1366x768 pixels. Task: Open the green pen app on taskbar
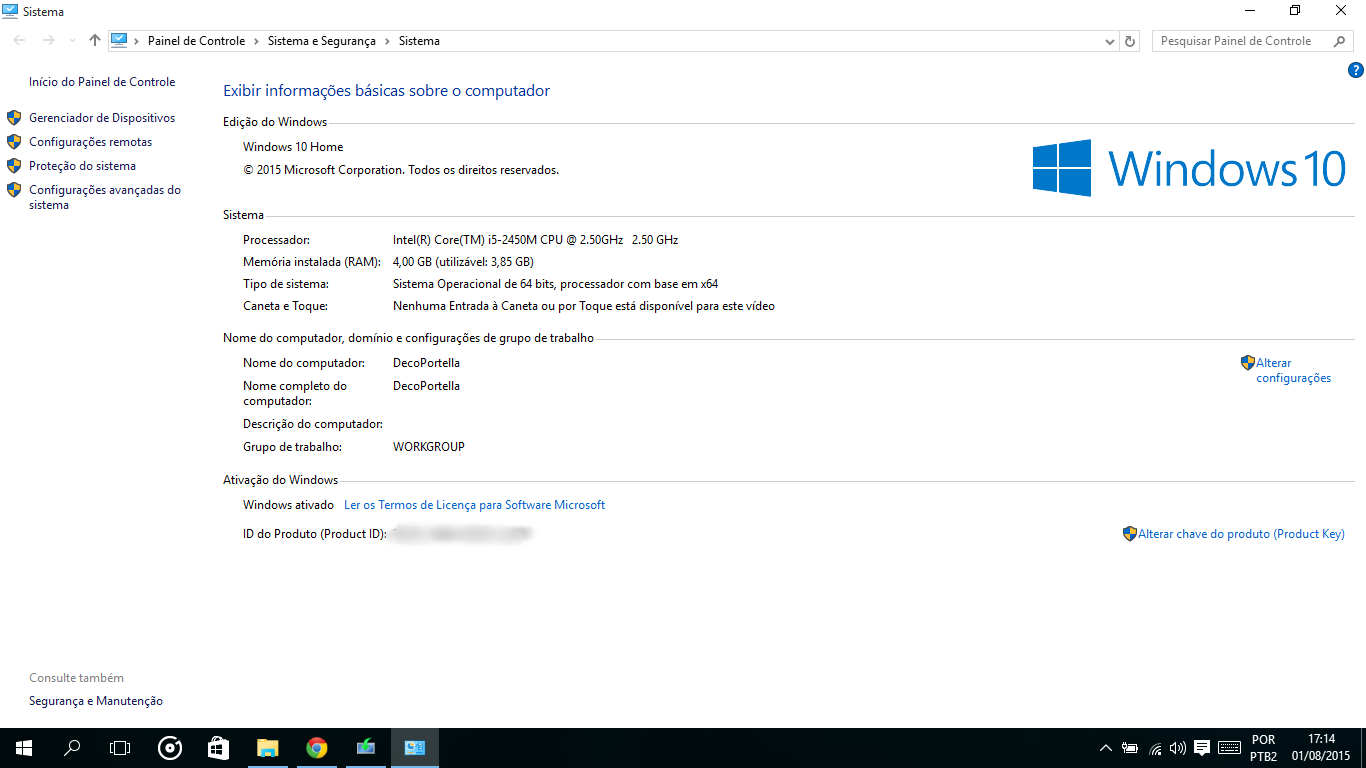click(365, 748)
